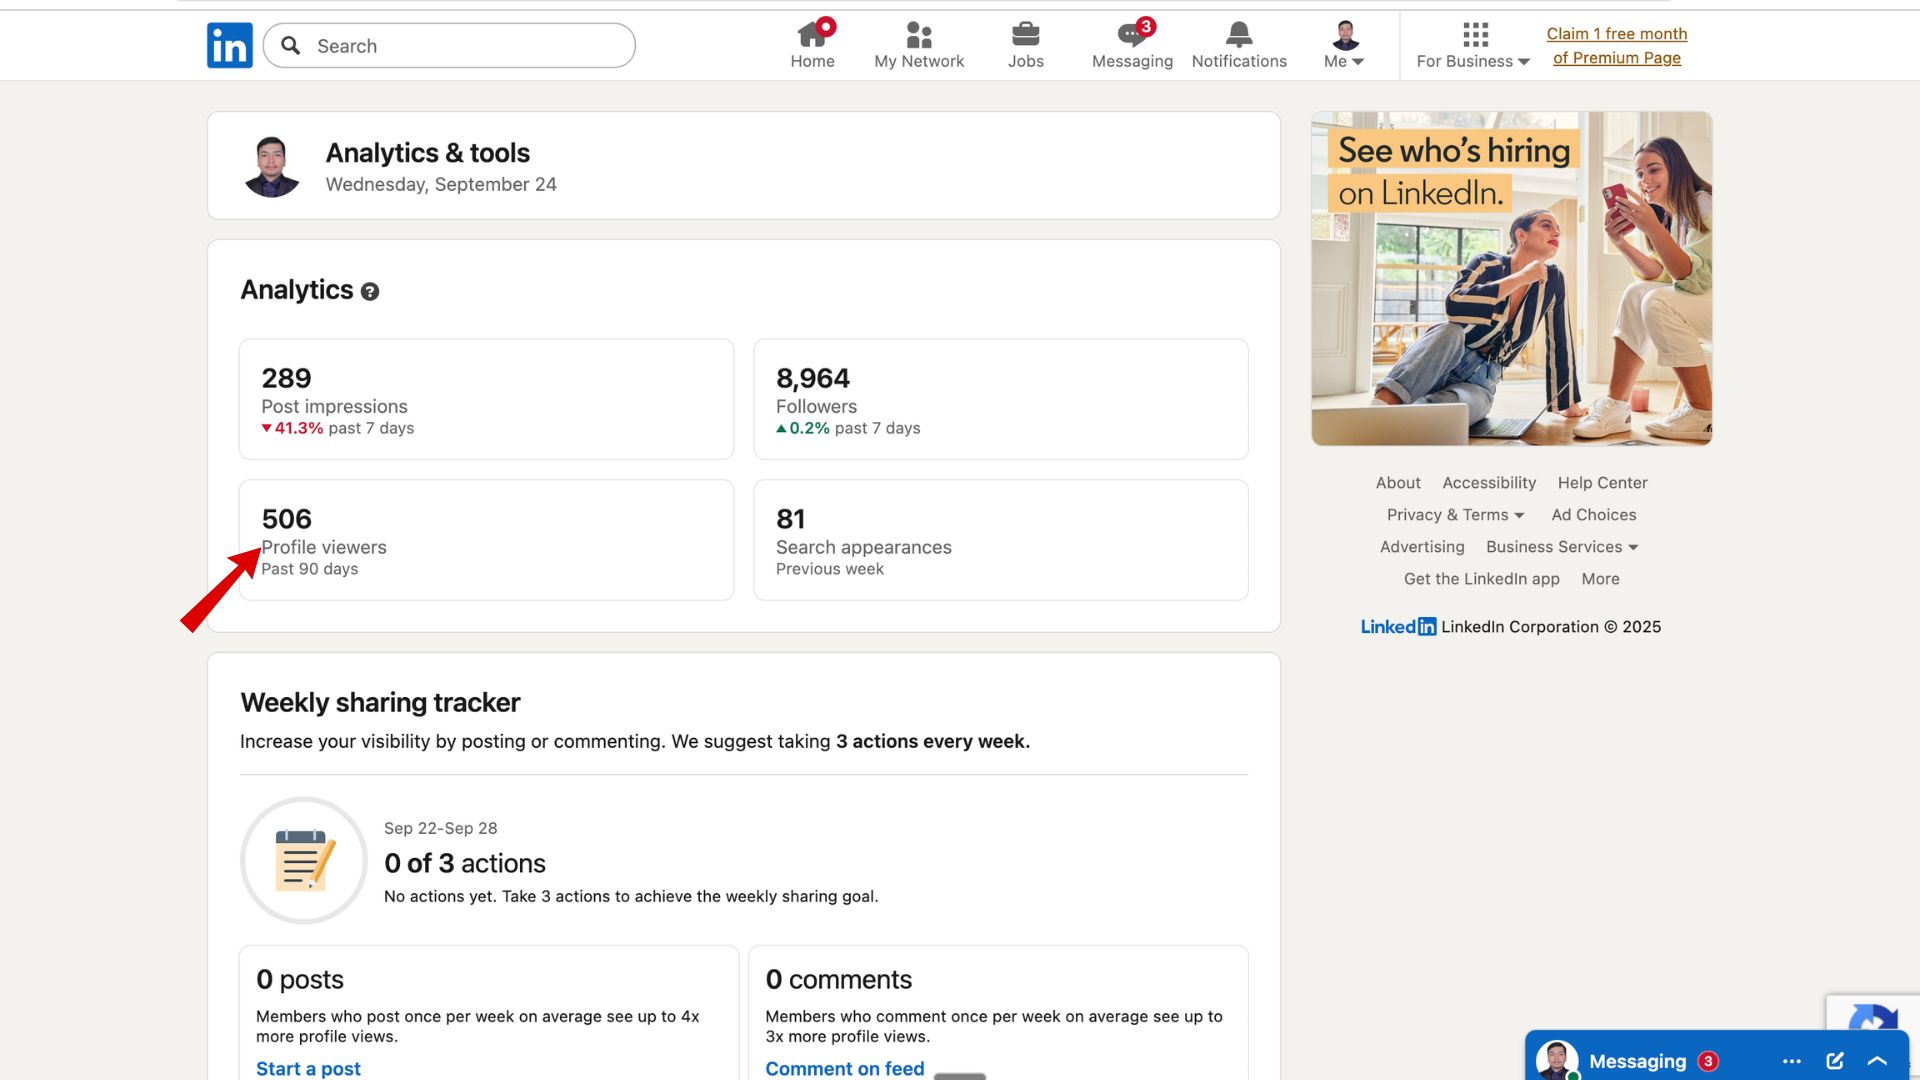Expand the messaging overlay chevron

tap(1877, 1061)
